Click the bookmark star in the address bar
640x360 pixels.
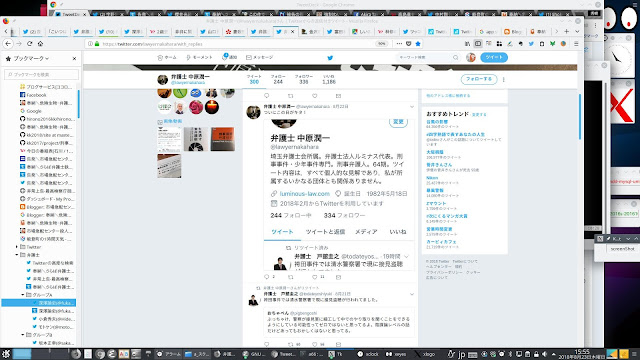click(418, 44)
